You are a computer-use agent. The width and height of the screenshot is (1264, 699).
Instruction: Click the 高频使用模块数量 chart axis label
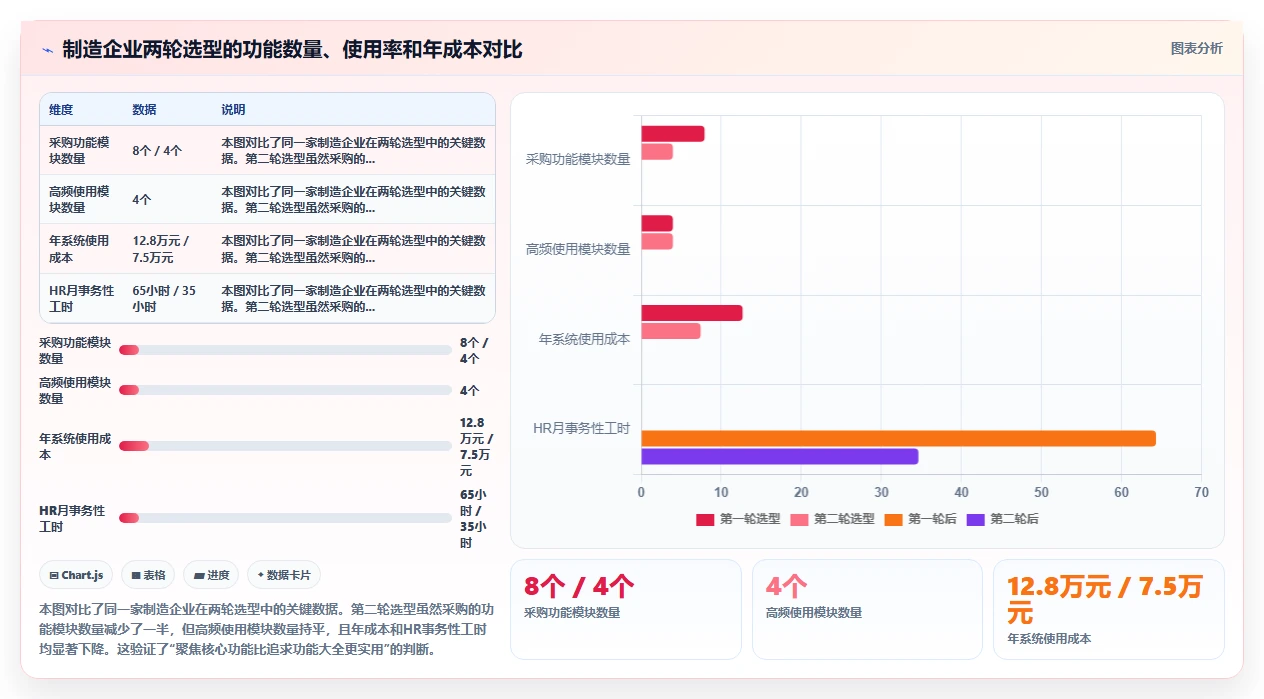tap(578, 249)
